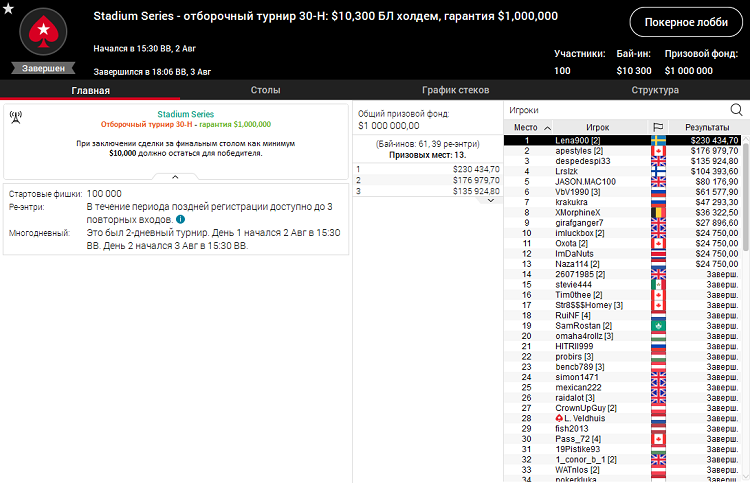
Task: Click Sweden flag beside Lena900
Action: 658,141
